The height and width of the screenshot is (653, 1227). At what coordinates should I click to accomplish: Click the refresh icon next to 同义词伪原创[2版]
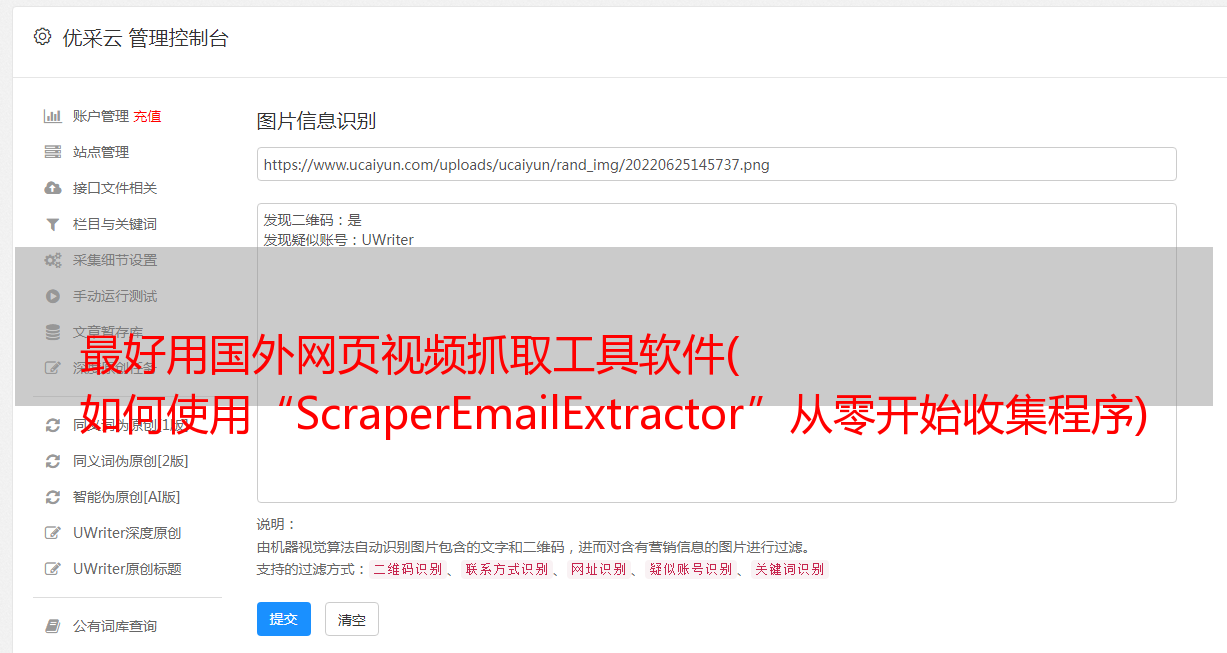tap(53, 461)
